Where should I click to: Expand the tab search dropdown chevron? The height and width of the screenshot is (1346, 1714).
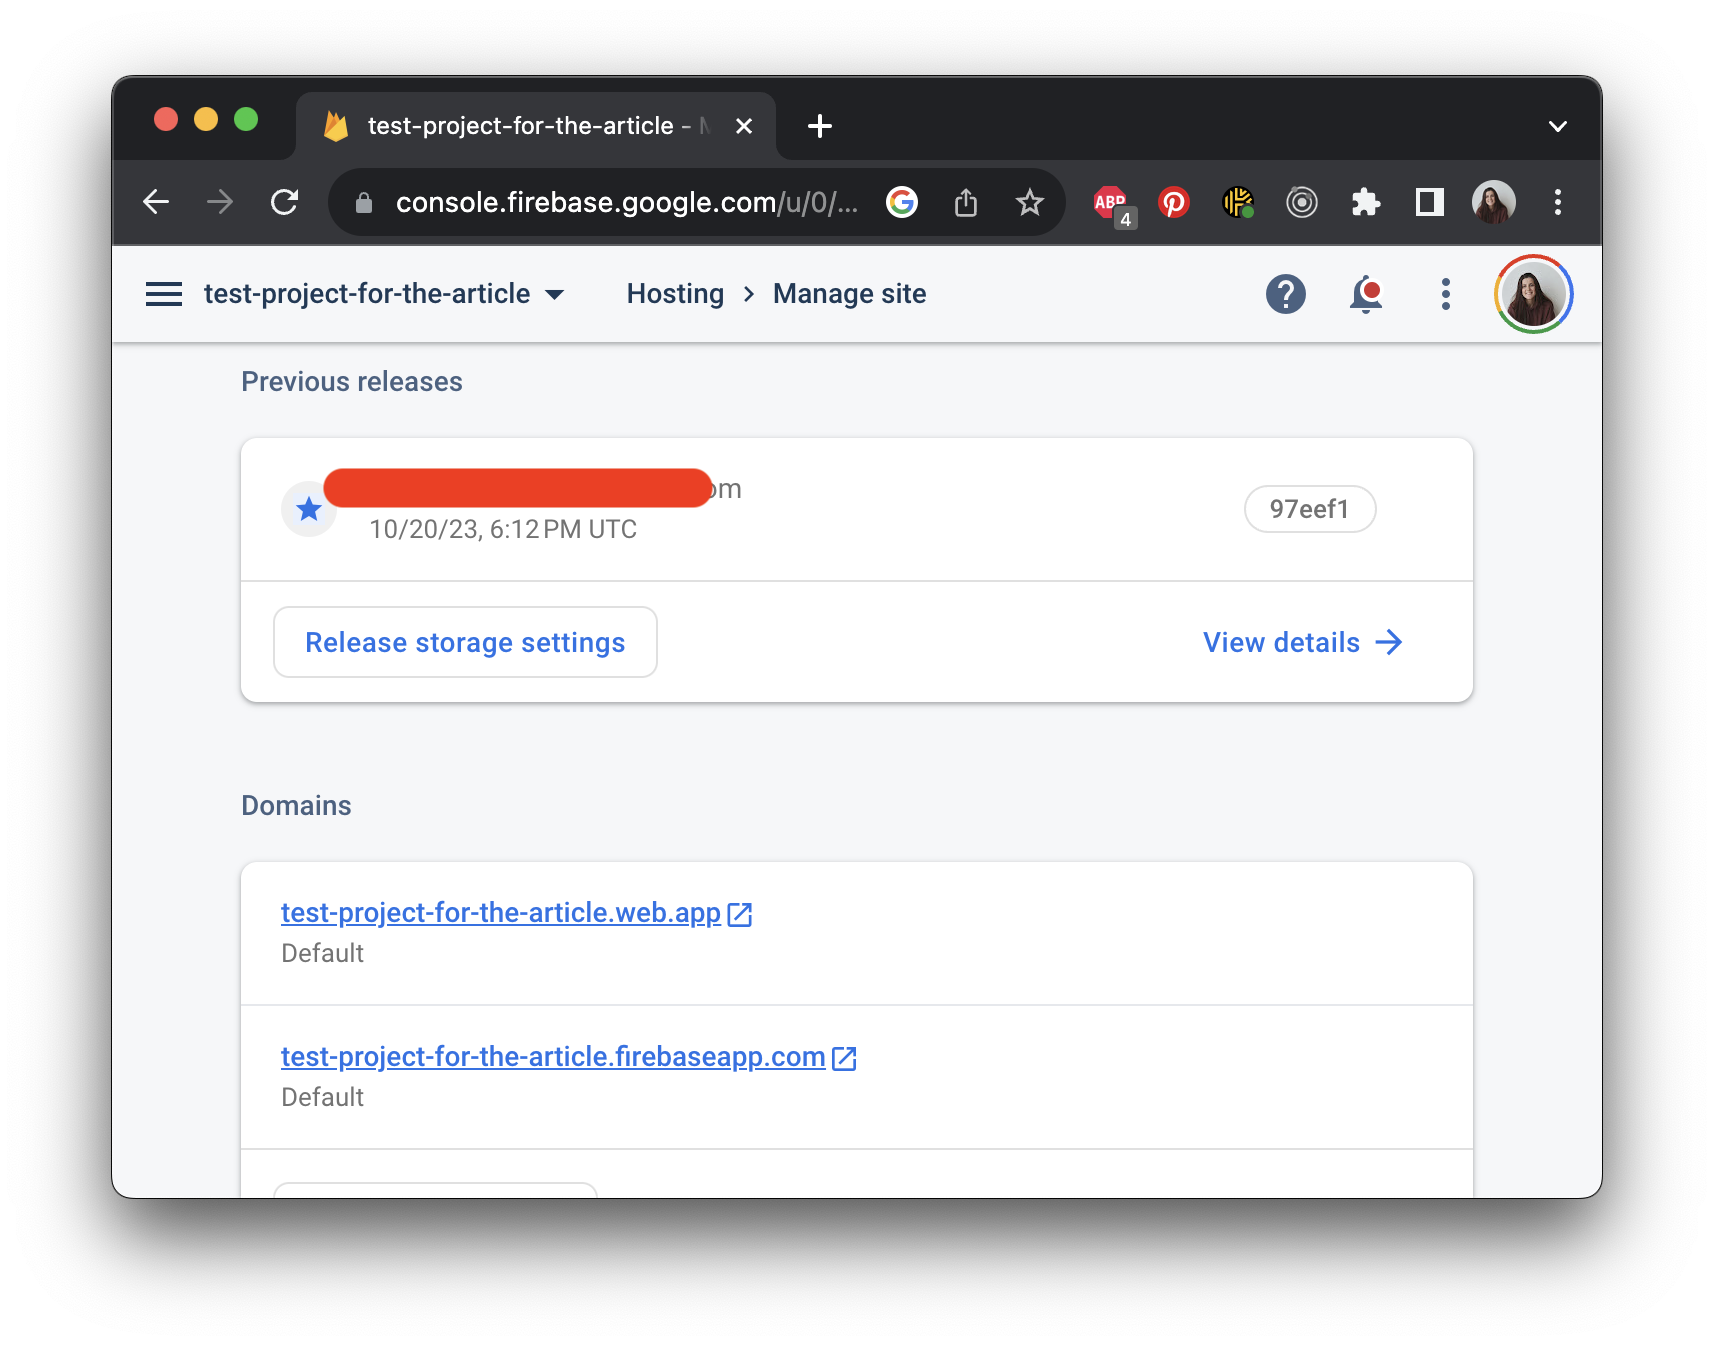tap(1558, 126)
